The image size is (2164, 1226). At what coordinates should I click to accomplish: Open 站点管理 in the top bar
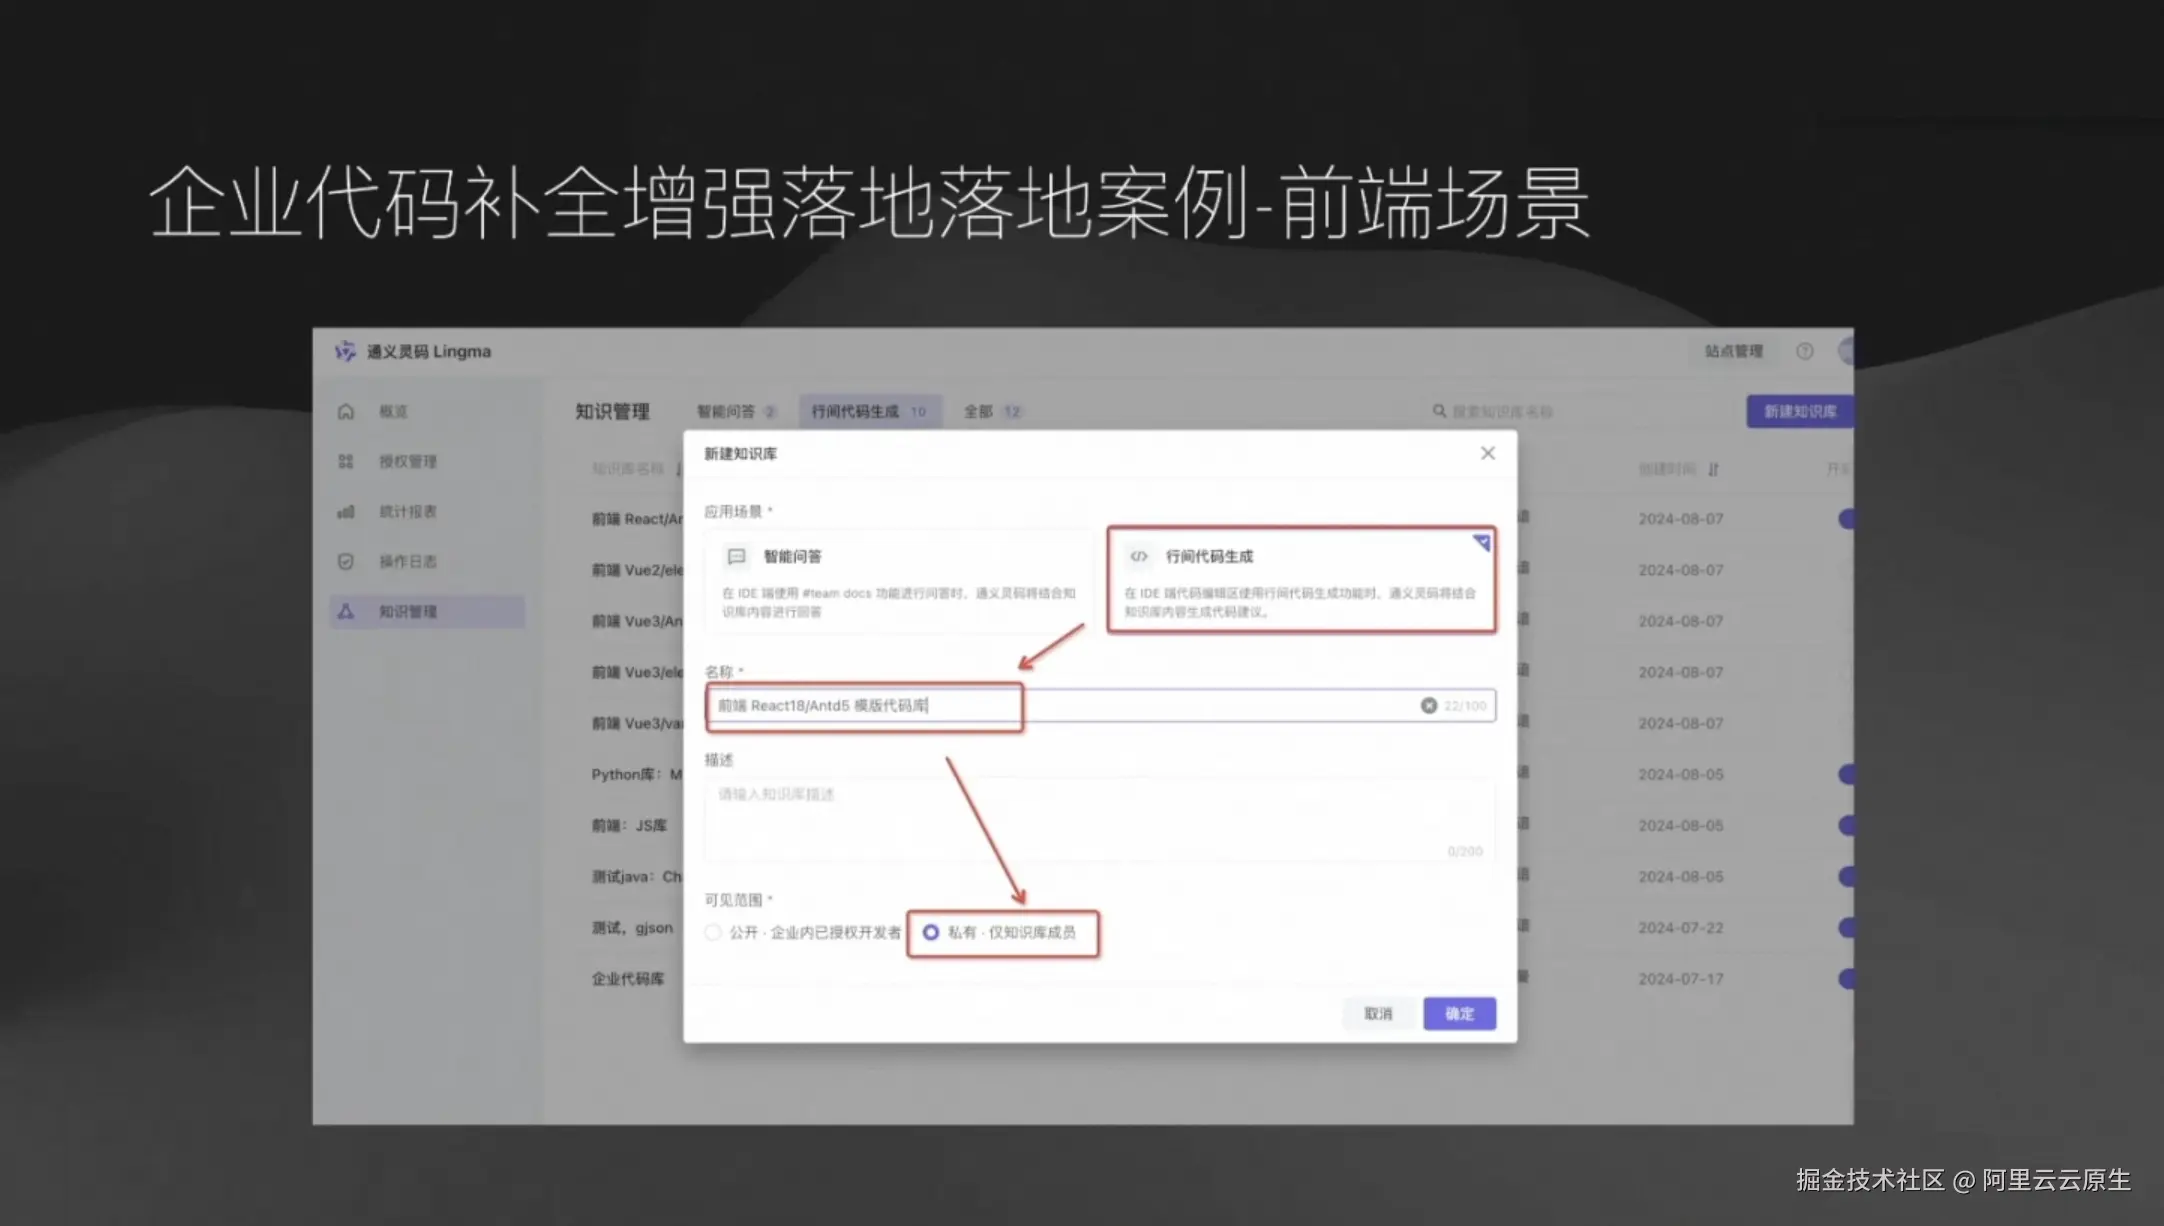1734,351
